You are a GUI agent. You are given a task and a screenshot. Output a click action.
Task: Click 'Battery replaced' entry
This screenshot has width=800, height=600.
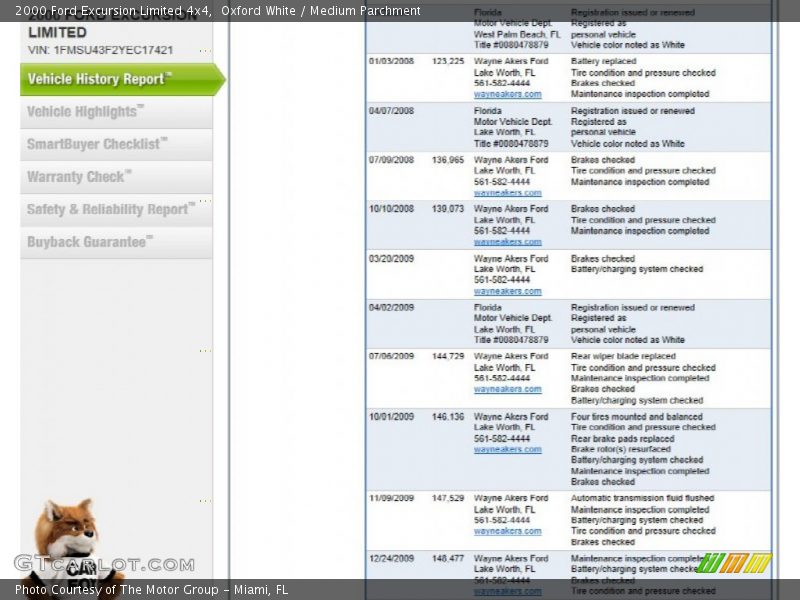click(604, 61)
